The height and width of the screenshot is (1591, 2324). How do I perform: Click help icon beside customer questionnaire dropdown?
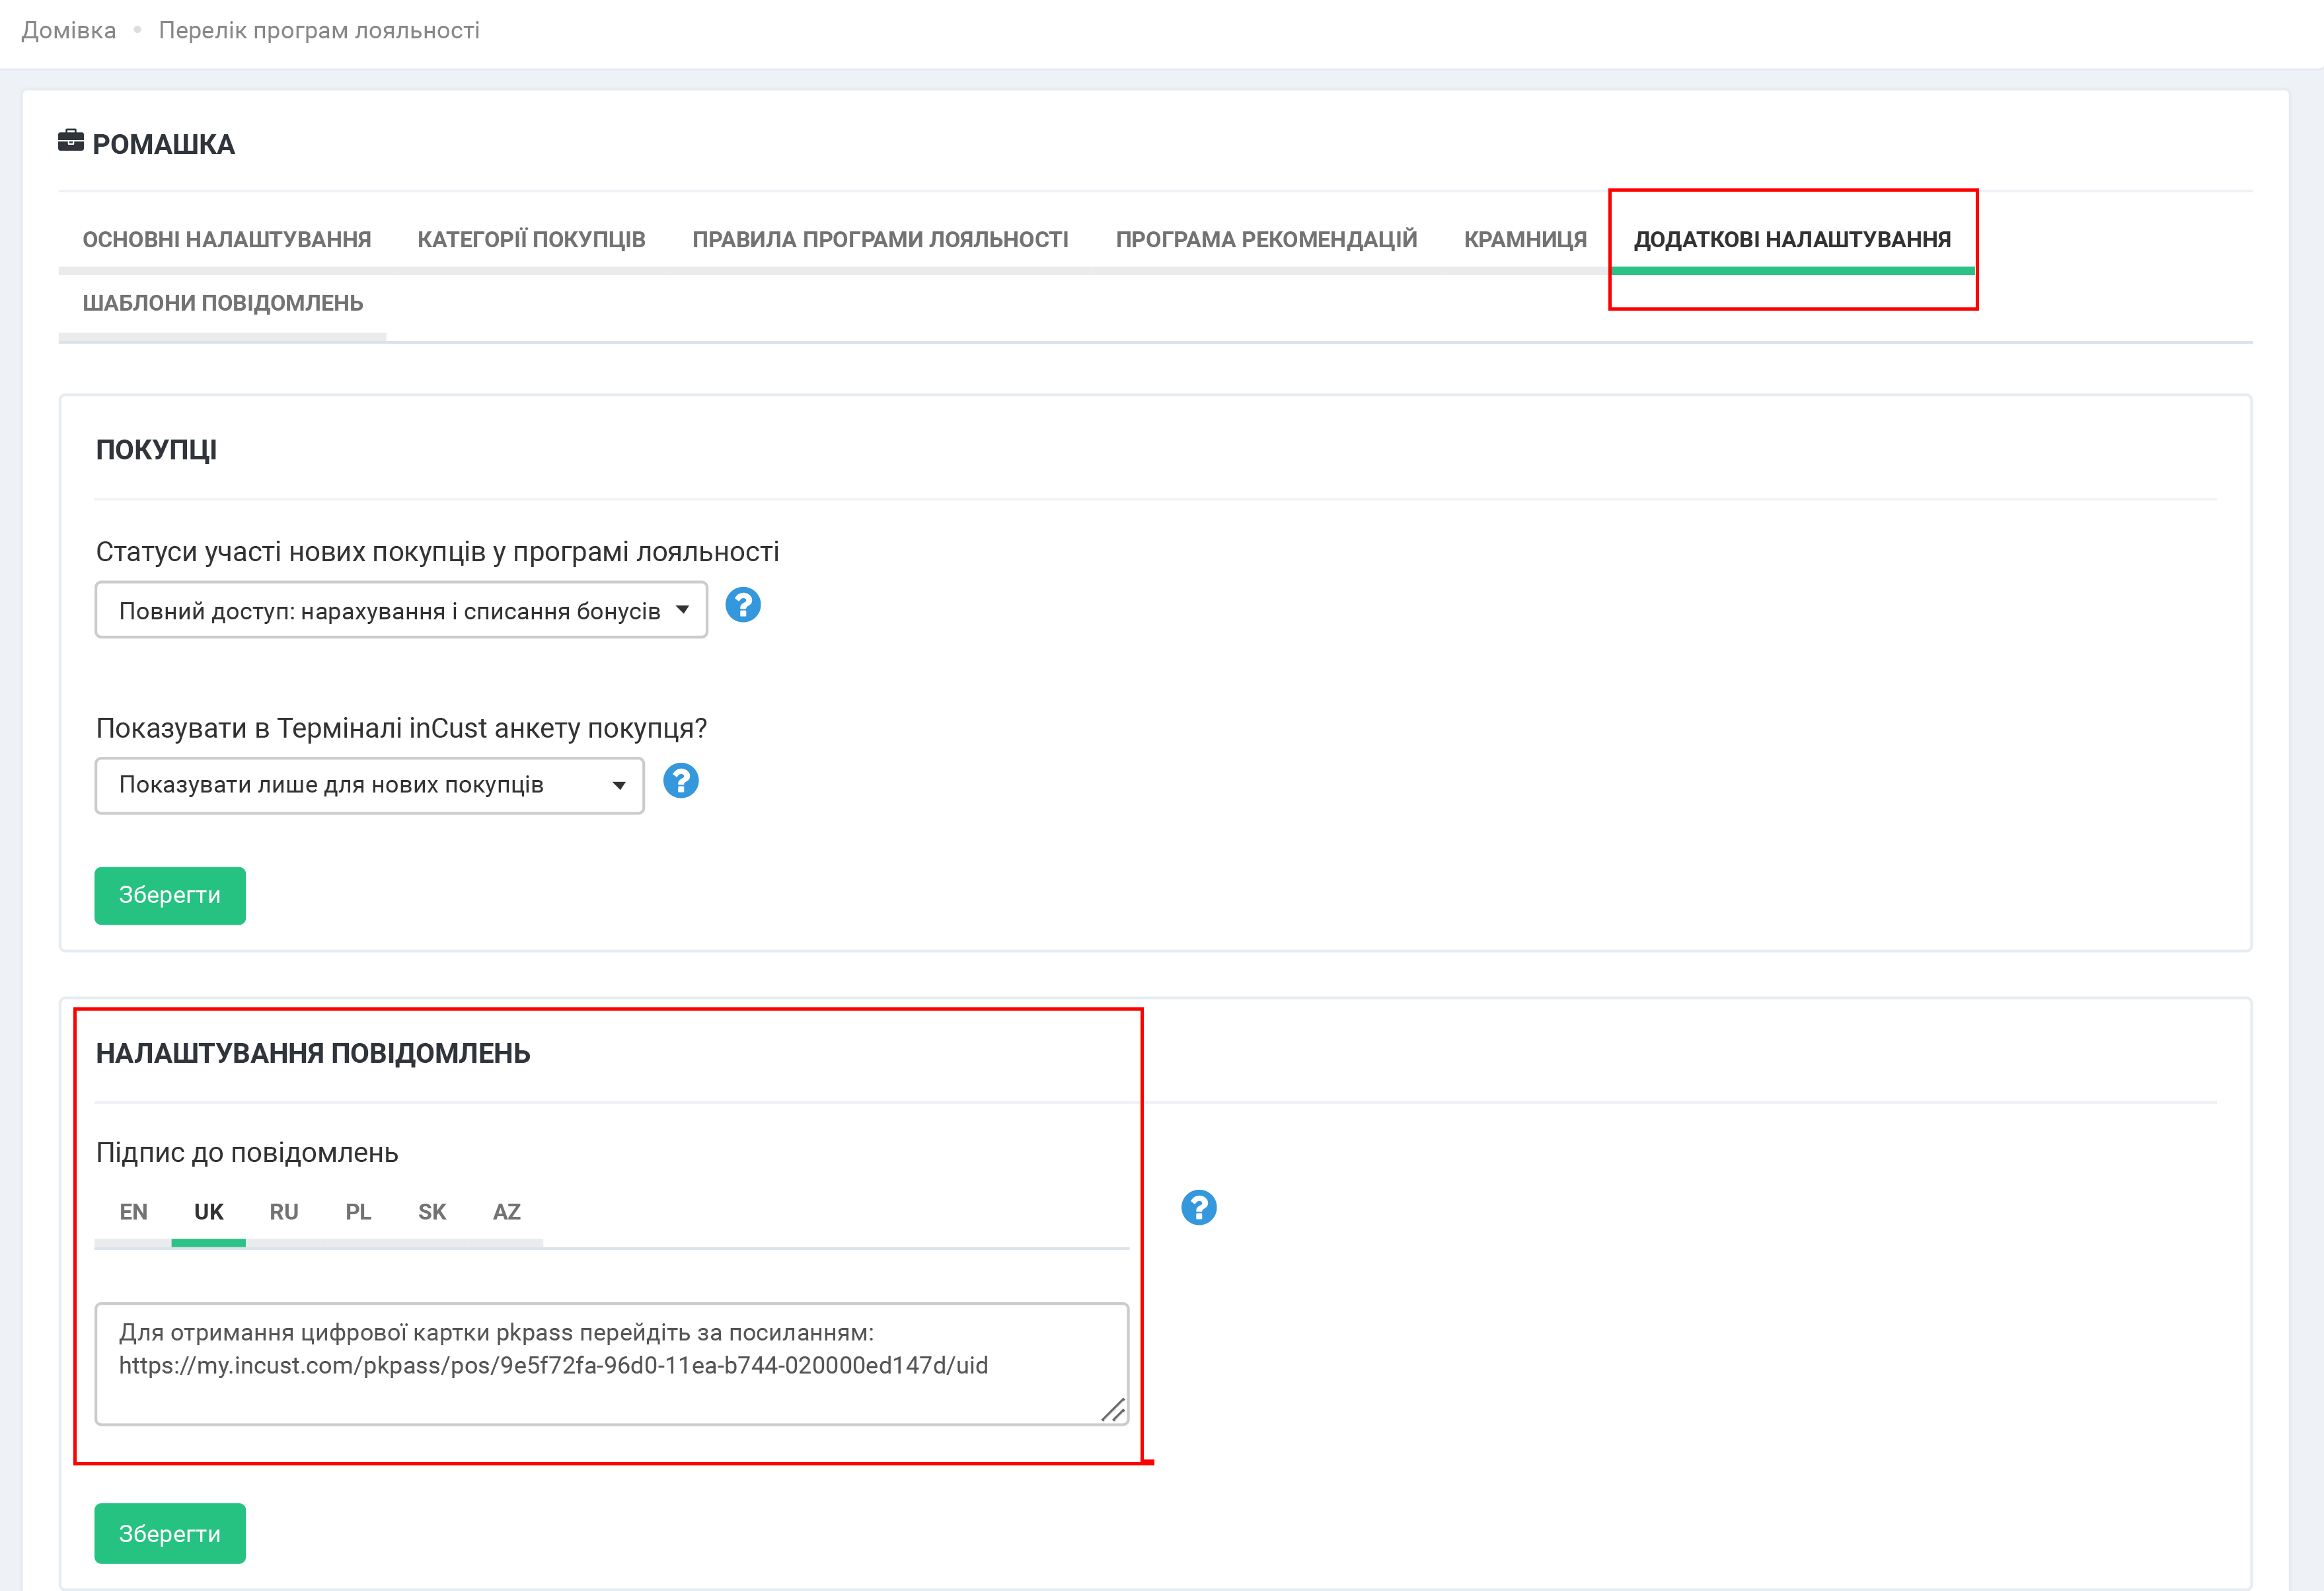click(680, 781)
